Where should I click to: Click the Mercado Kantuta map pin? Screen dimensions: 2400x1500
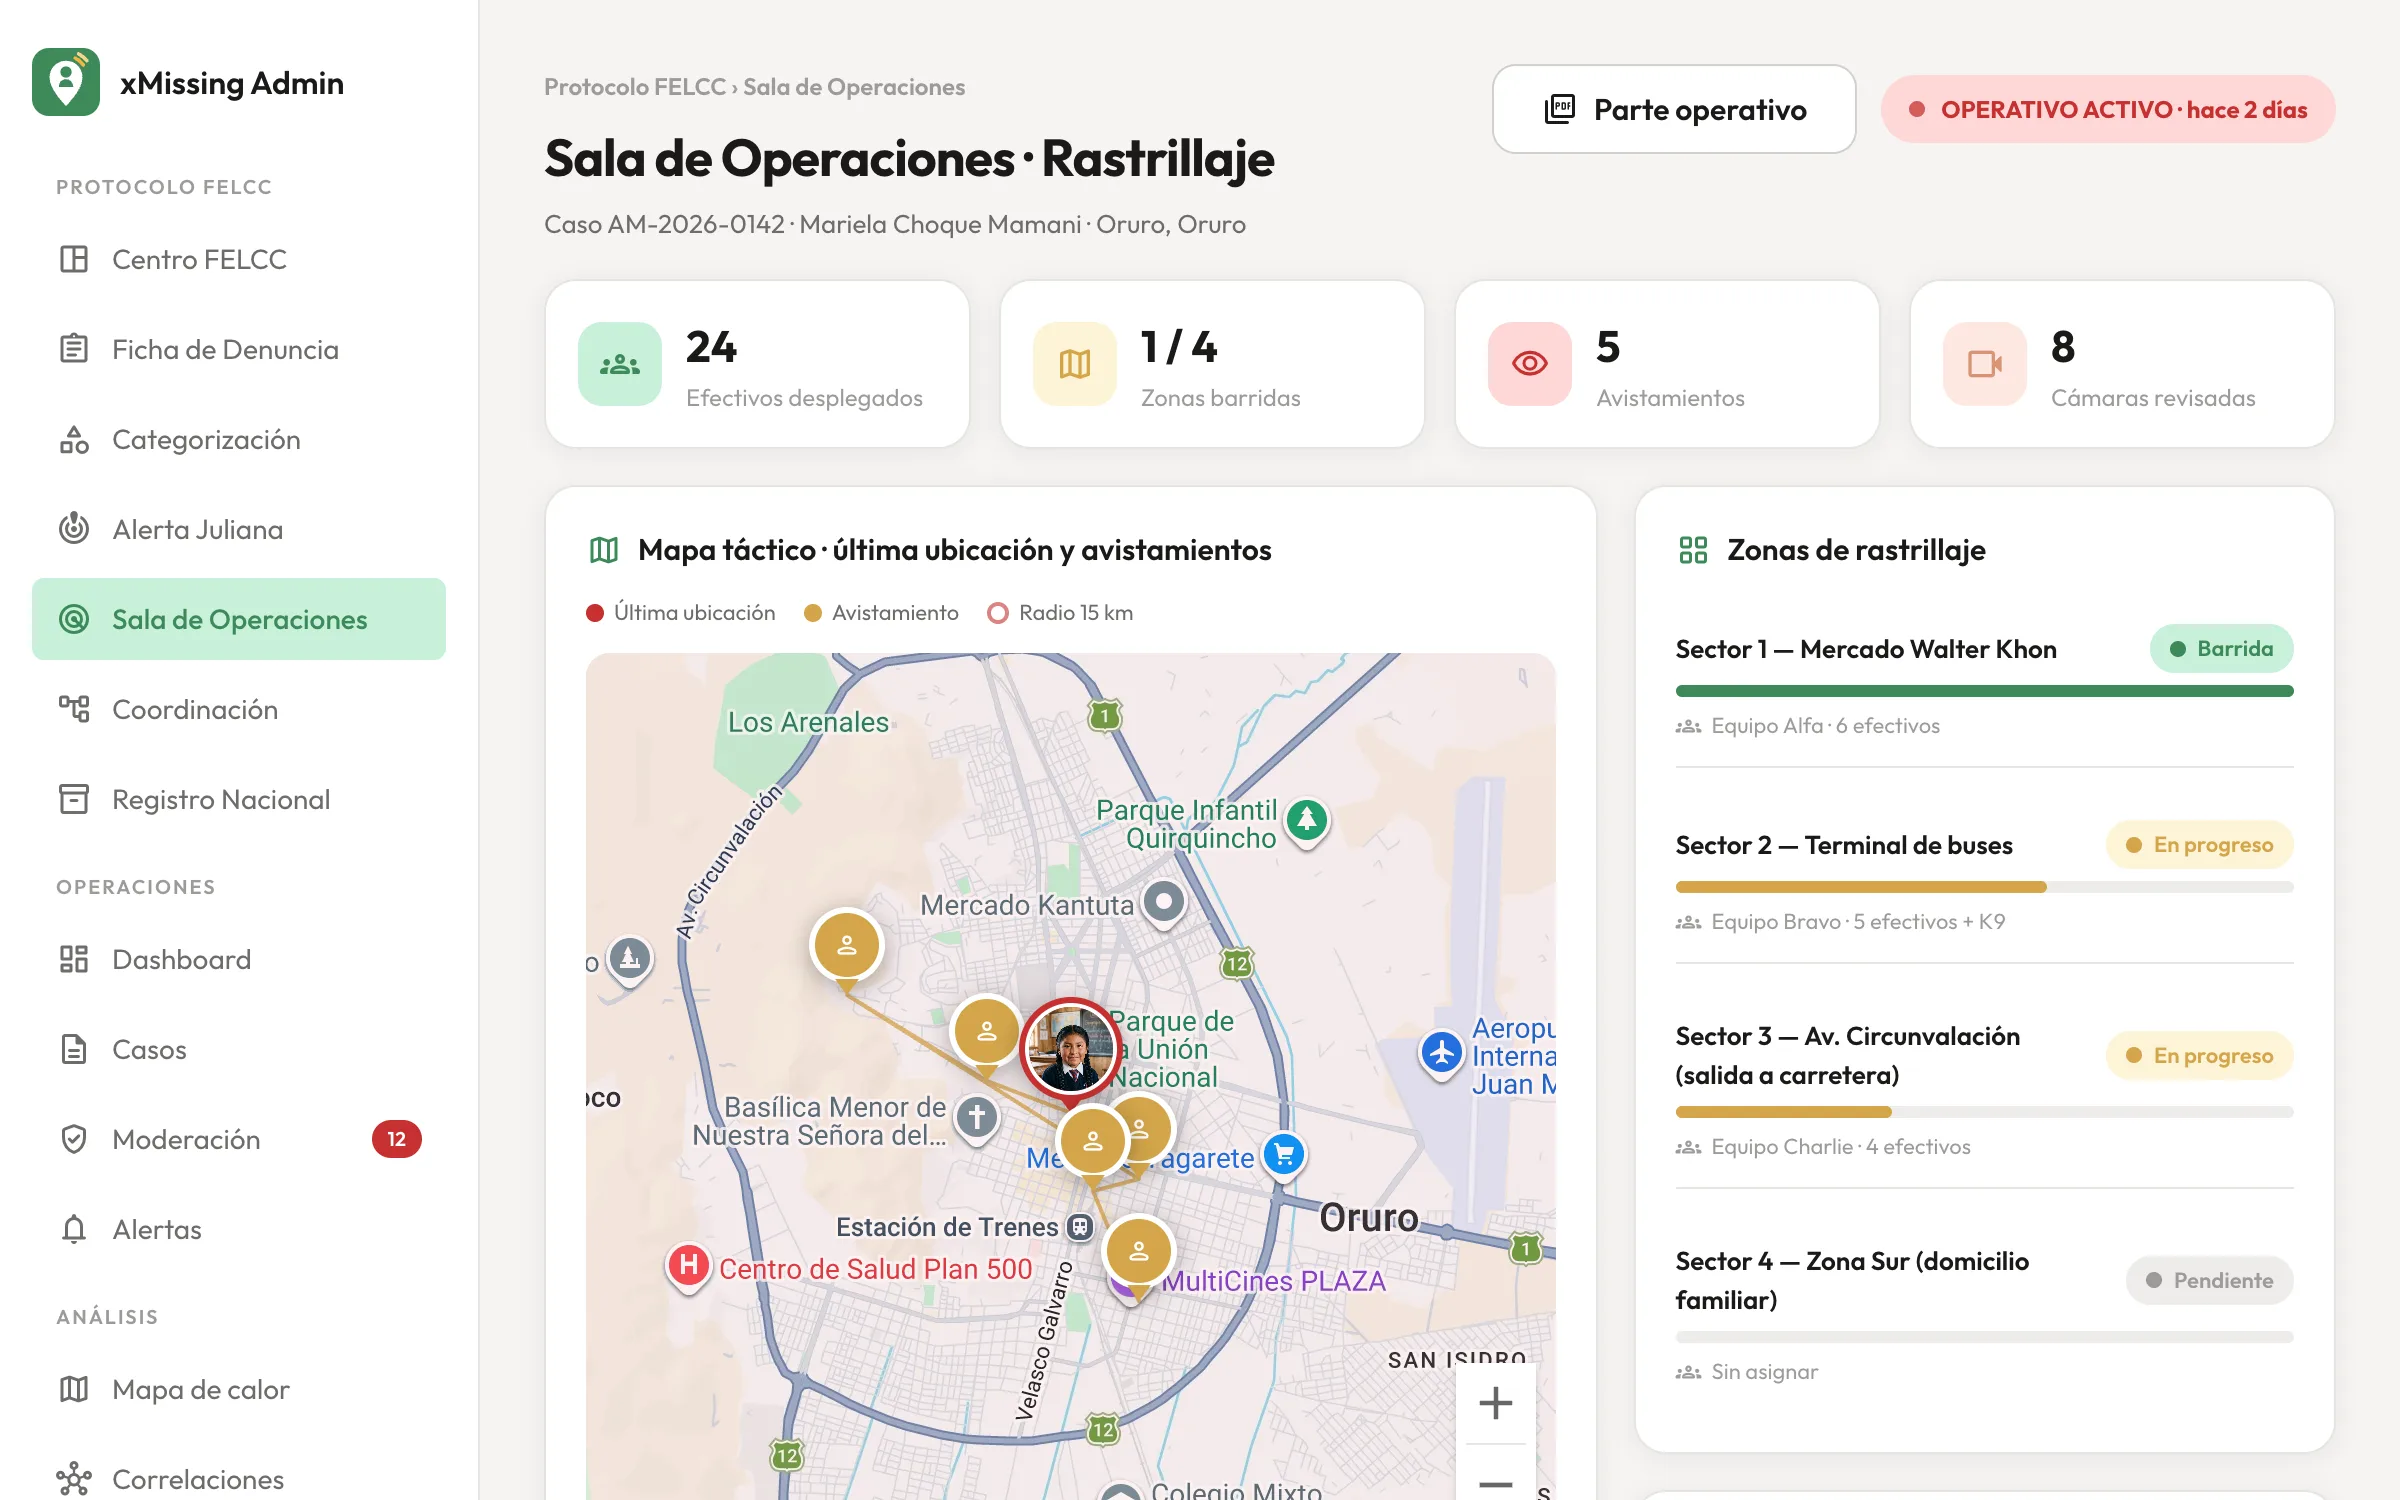point(1164,903)
